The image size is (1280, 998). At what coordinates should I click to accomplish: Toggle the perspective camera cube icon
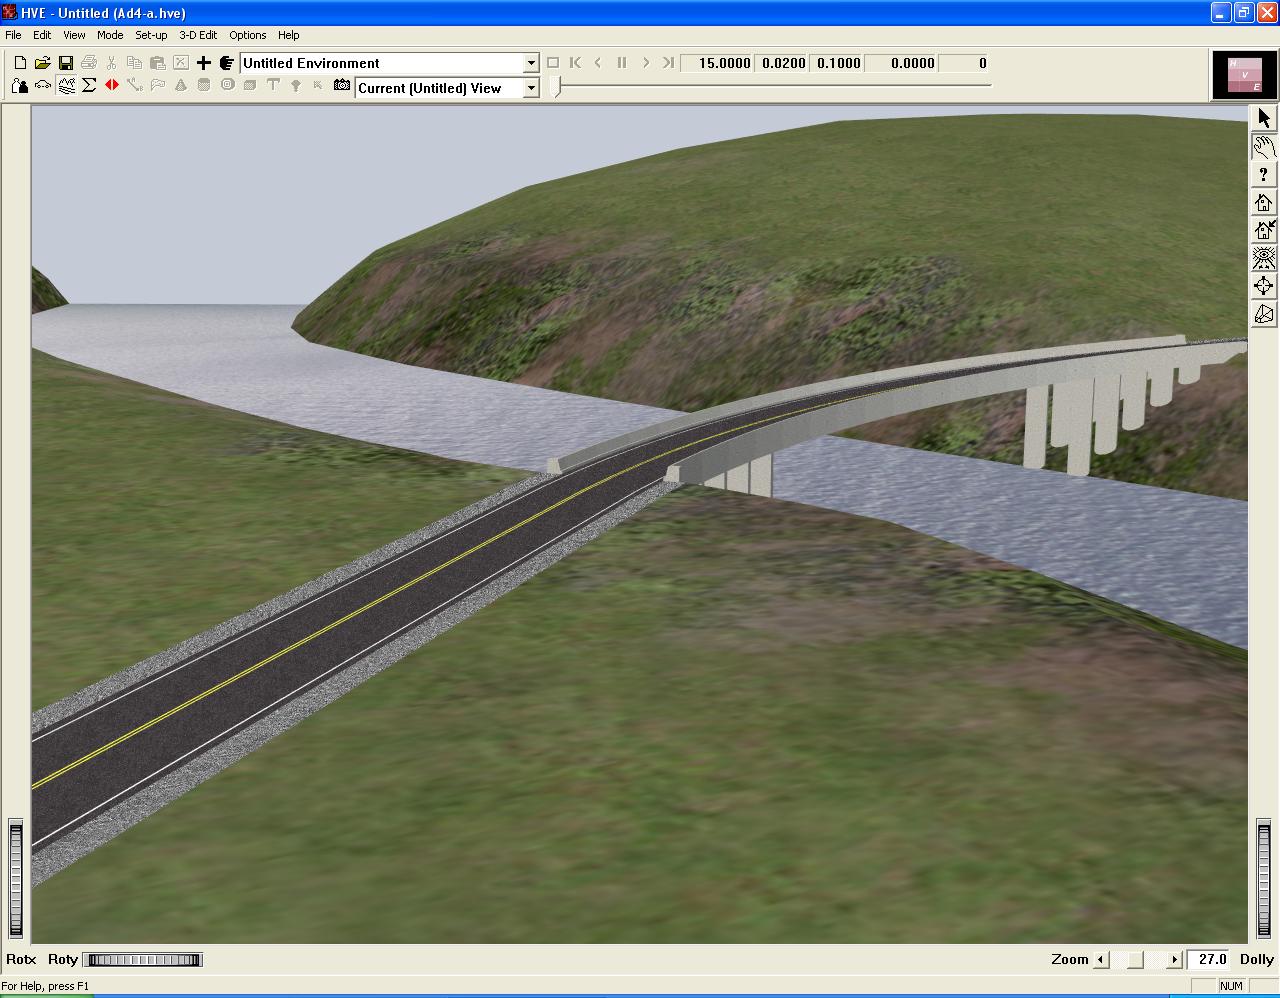1264,314
